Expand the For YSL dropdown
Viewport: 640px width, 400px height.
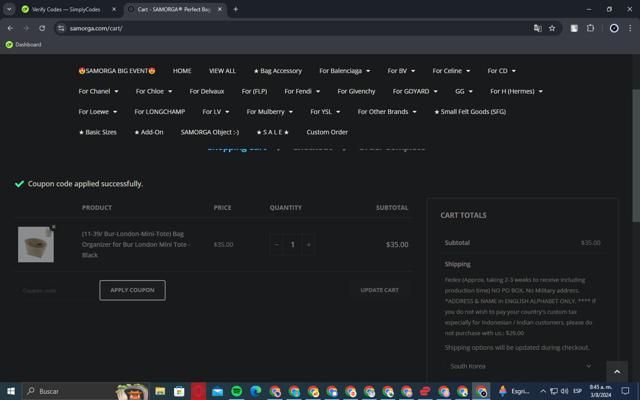(x=325, y=111)
